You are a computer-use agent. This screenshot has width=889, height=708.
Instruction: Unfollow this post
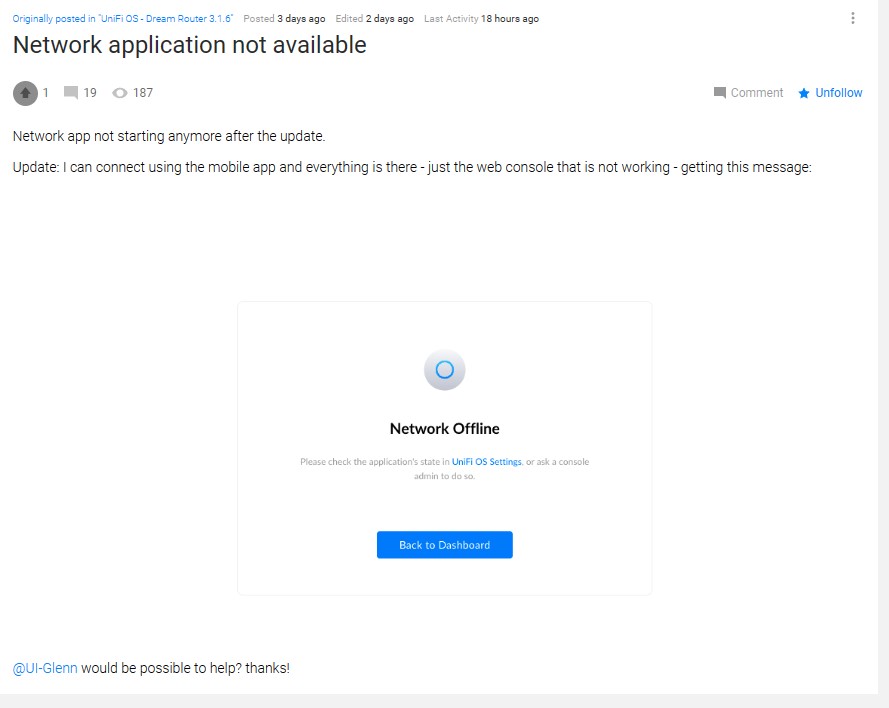[839, 93]
